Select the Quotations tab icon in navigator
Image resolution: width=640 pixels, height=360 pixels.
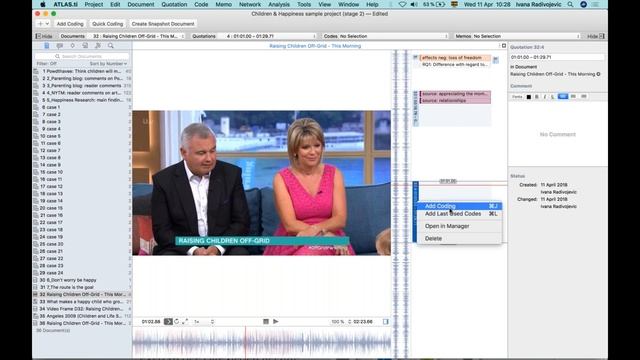(x=60, y=46)
